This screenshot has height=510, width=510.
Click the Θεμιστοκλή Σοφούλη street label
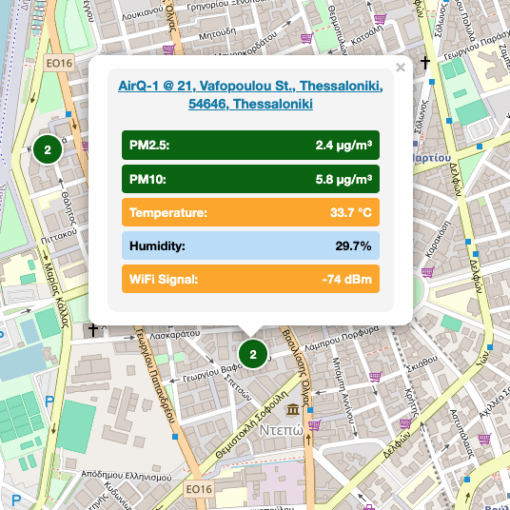point(252,425)
